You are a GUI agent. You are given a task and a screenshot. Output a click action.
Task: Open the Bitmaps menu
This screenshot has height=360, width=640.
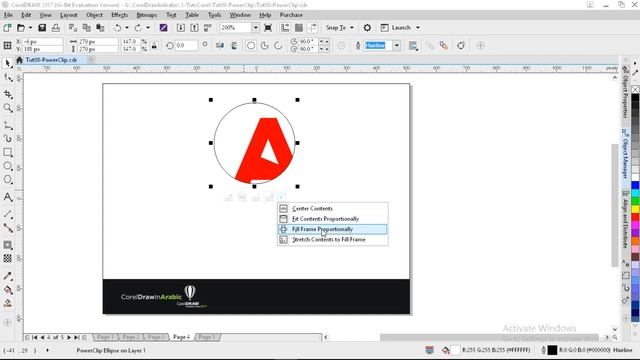pyautogui.click(x=147, y=15)
